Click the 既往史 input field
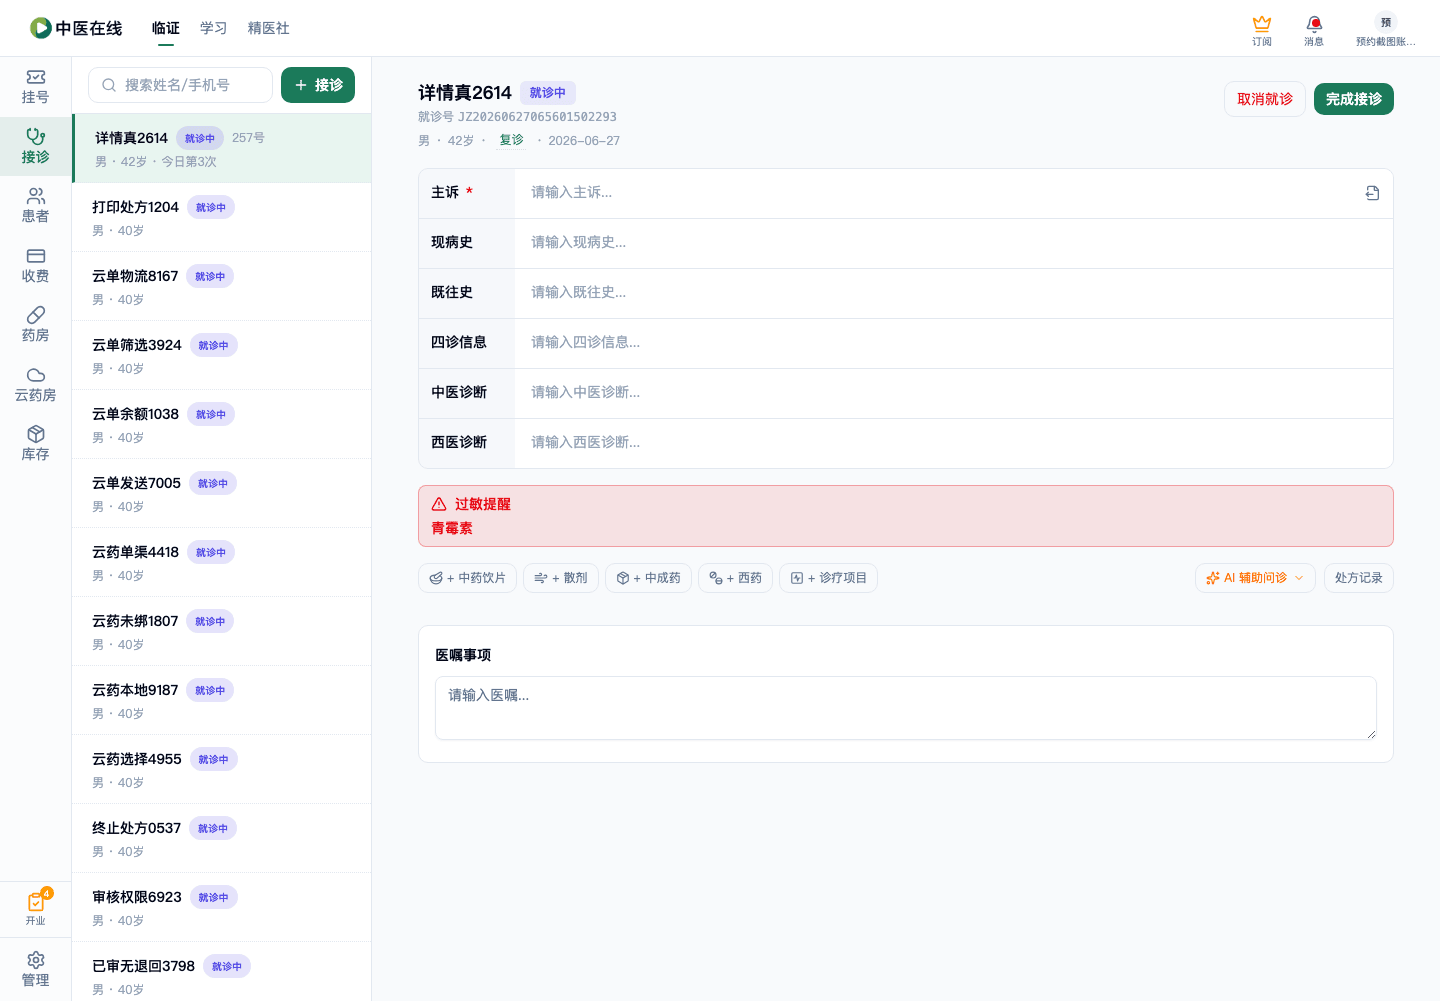This screenshot has width=1440, height=1001. (x=954, y=293)
